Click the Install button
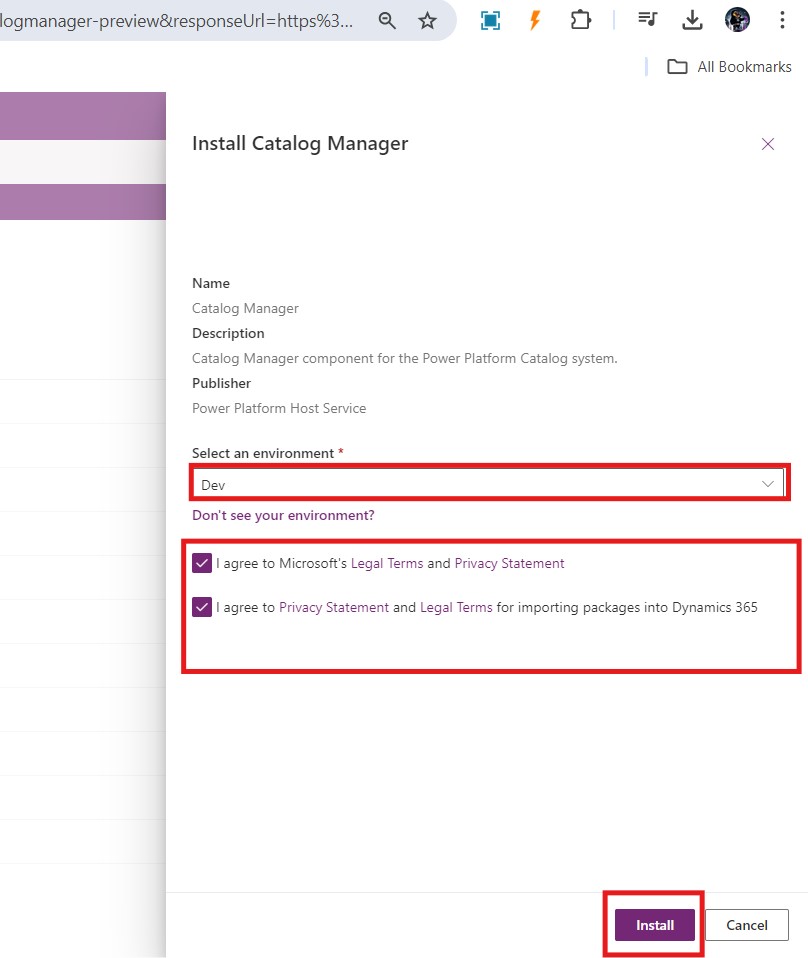The height and width of the screenshot is (958, 808). 655,925
